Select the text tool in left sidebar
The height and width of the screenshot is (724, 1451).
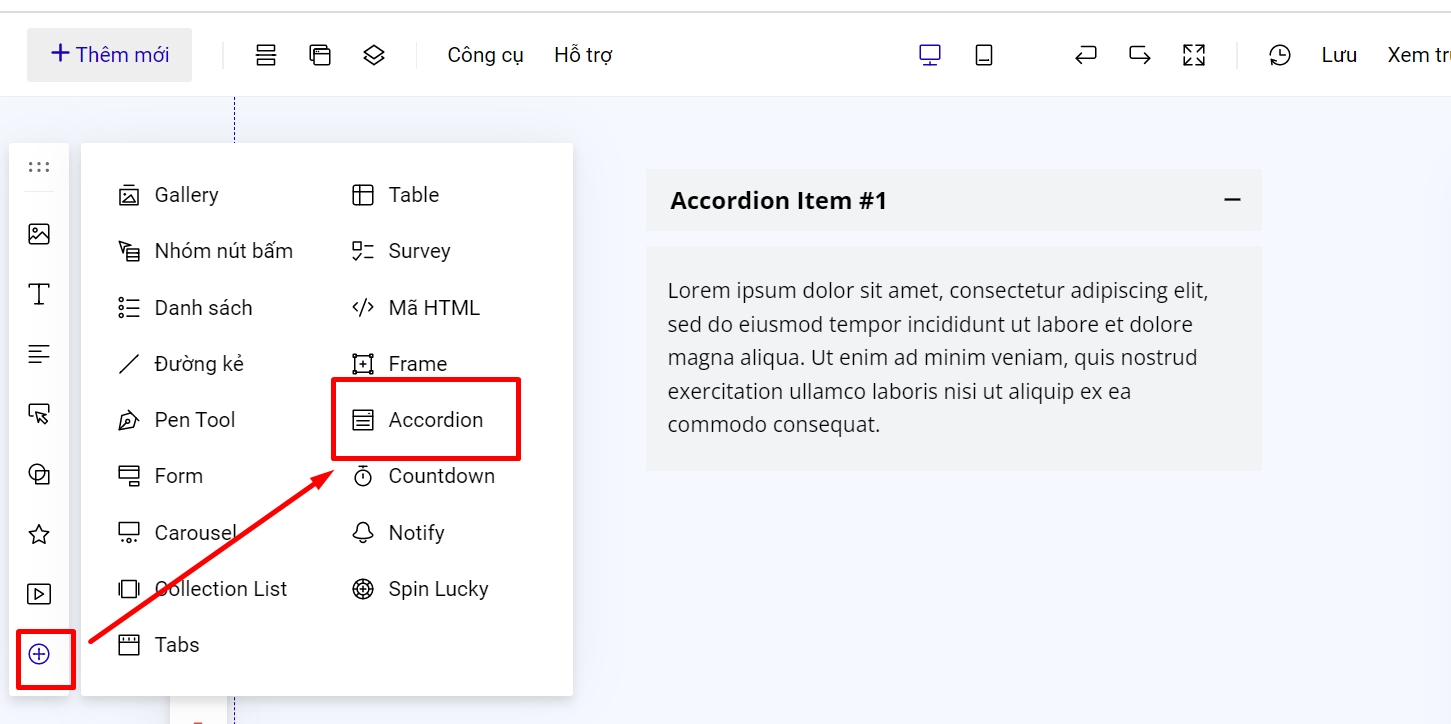pos(39,294)
